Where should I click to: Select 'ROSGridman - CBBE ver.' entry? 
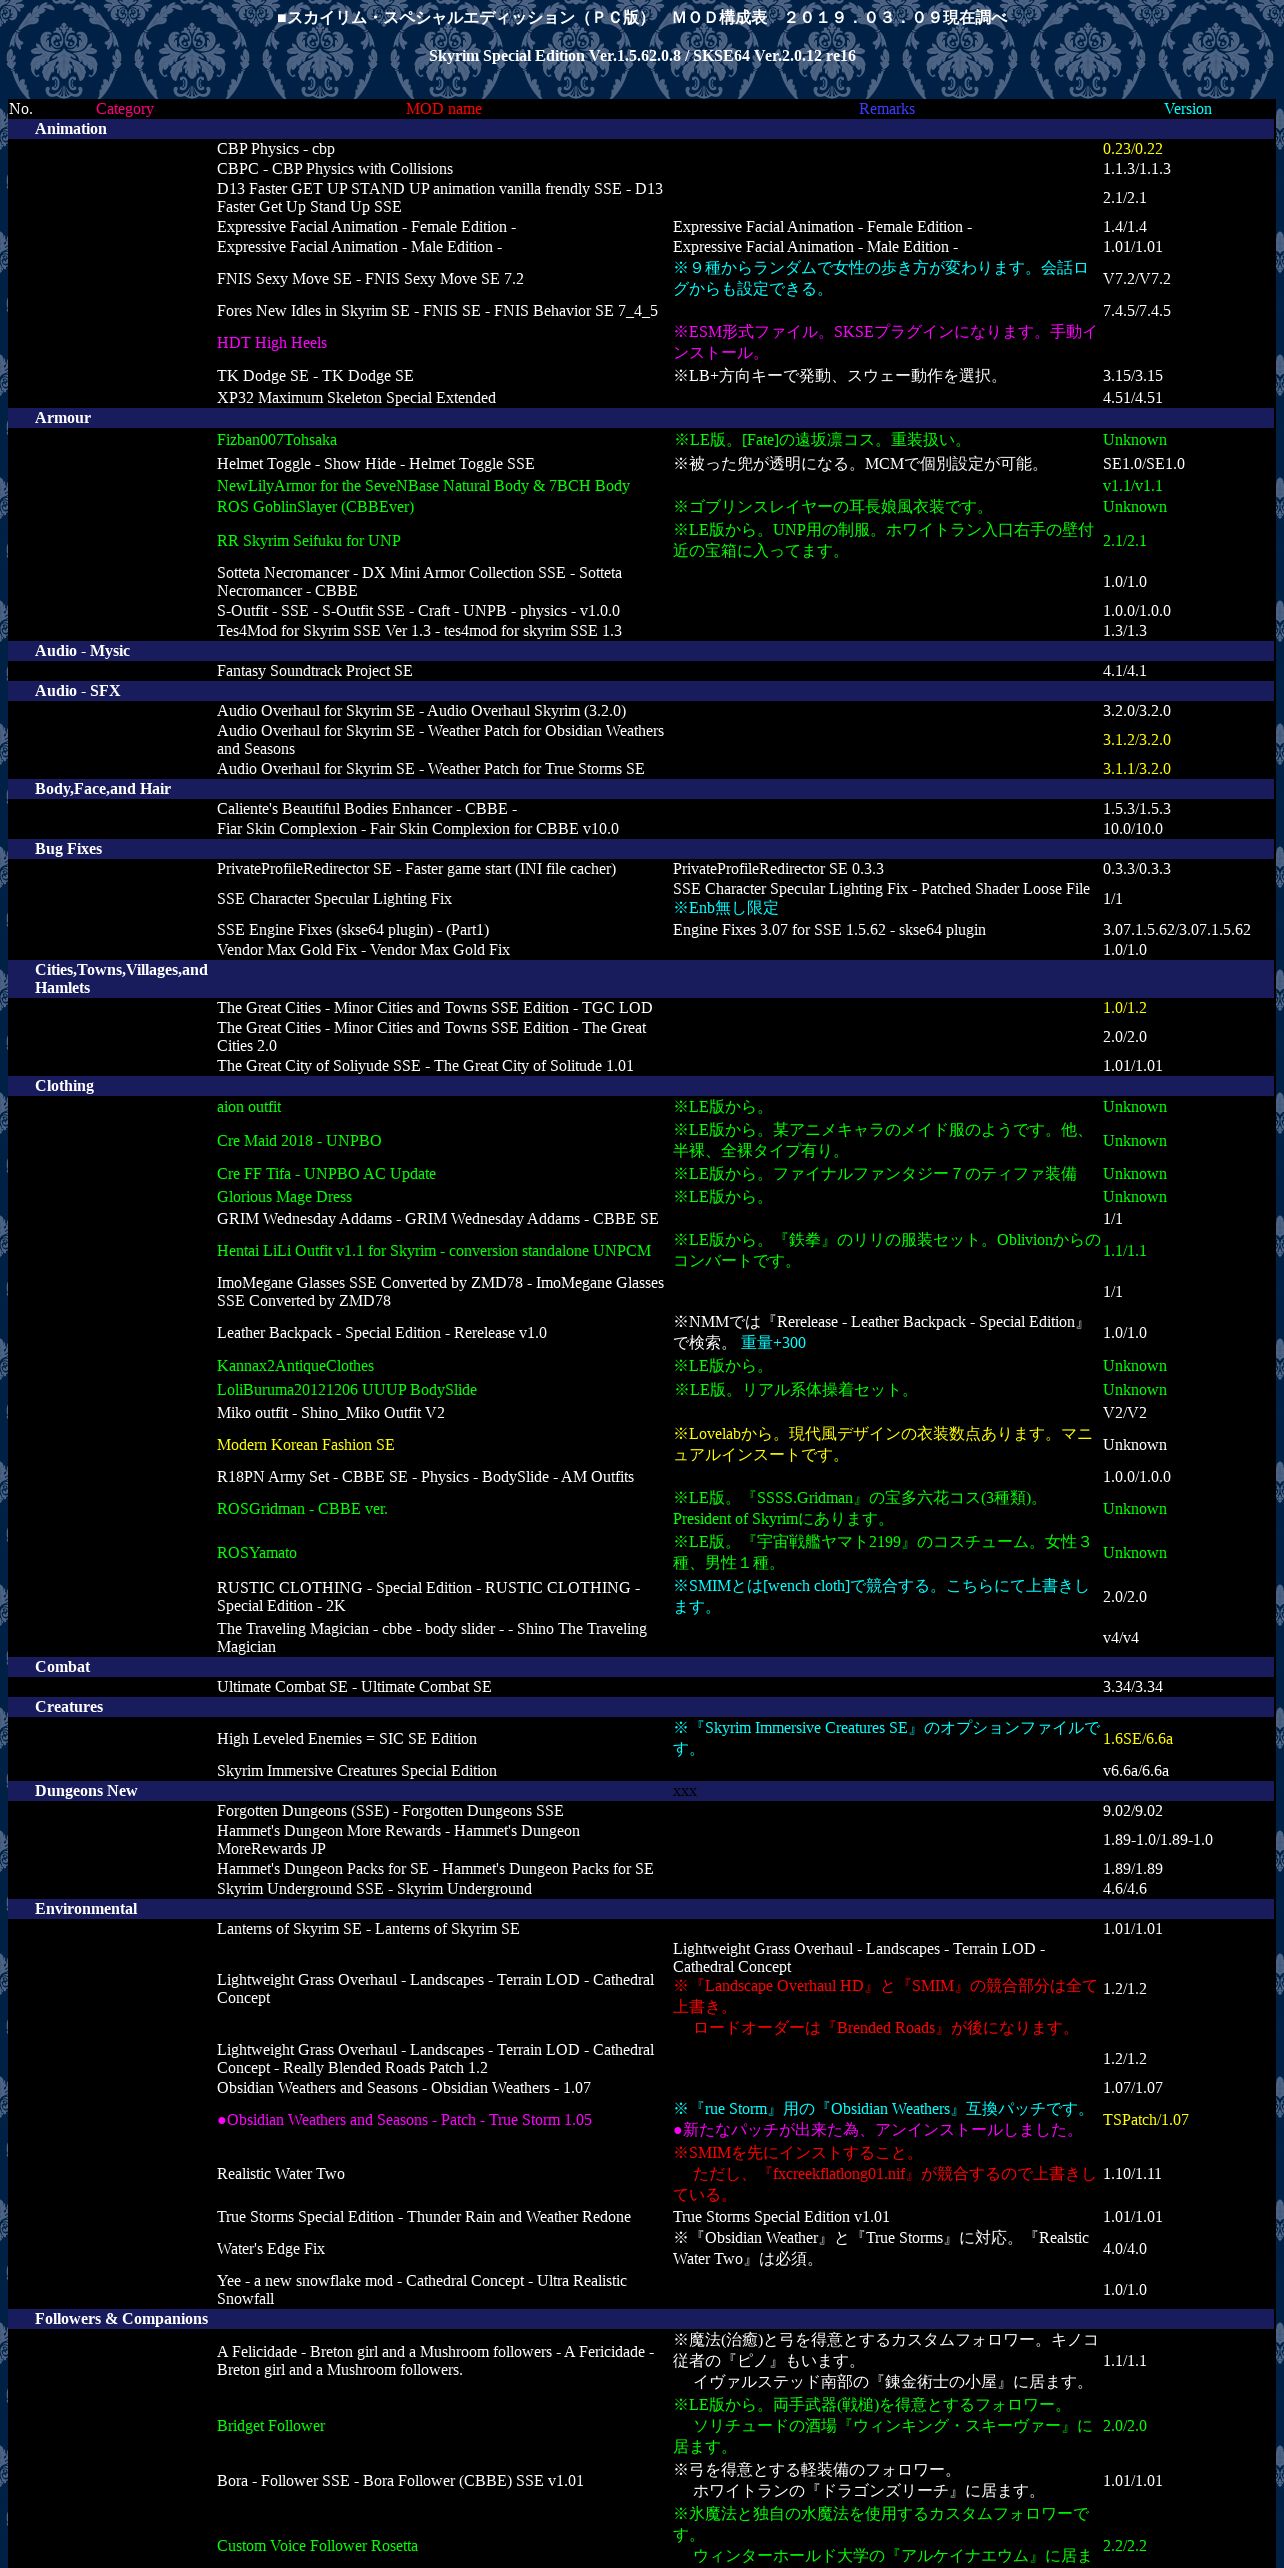point(302,1509)
